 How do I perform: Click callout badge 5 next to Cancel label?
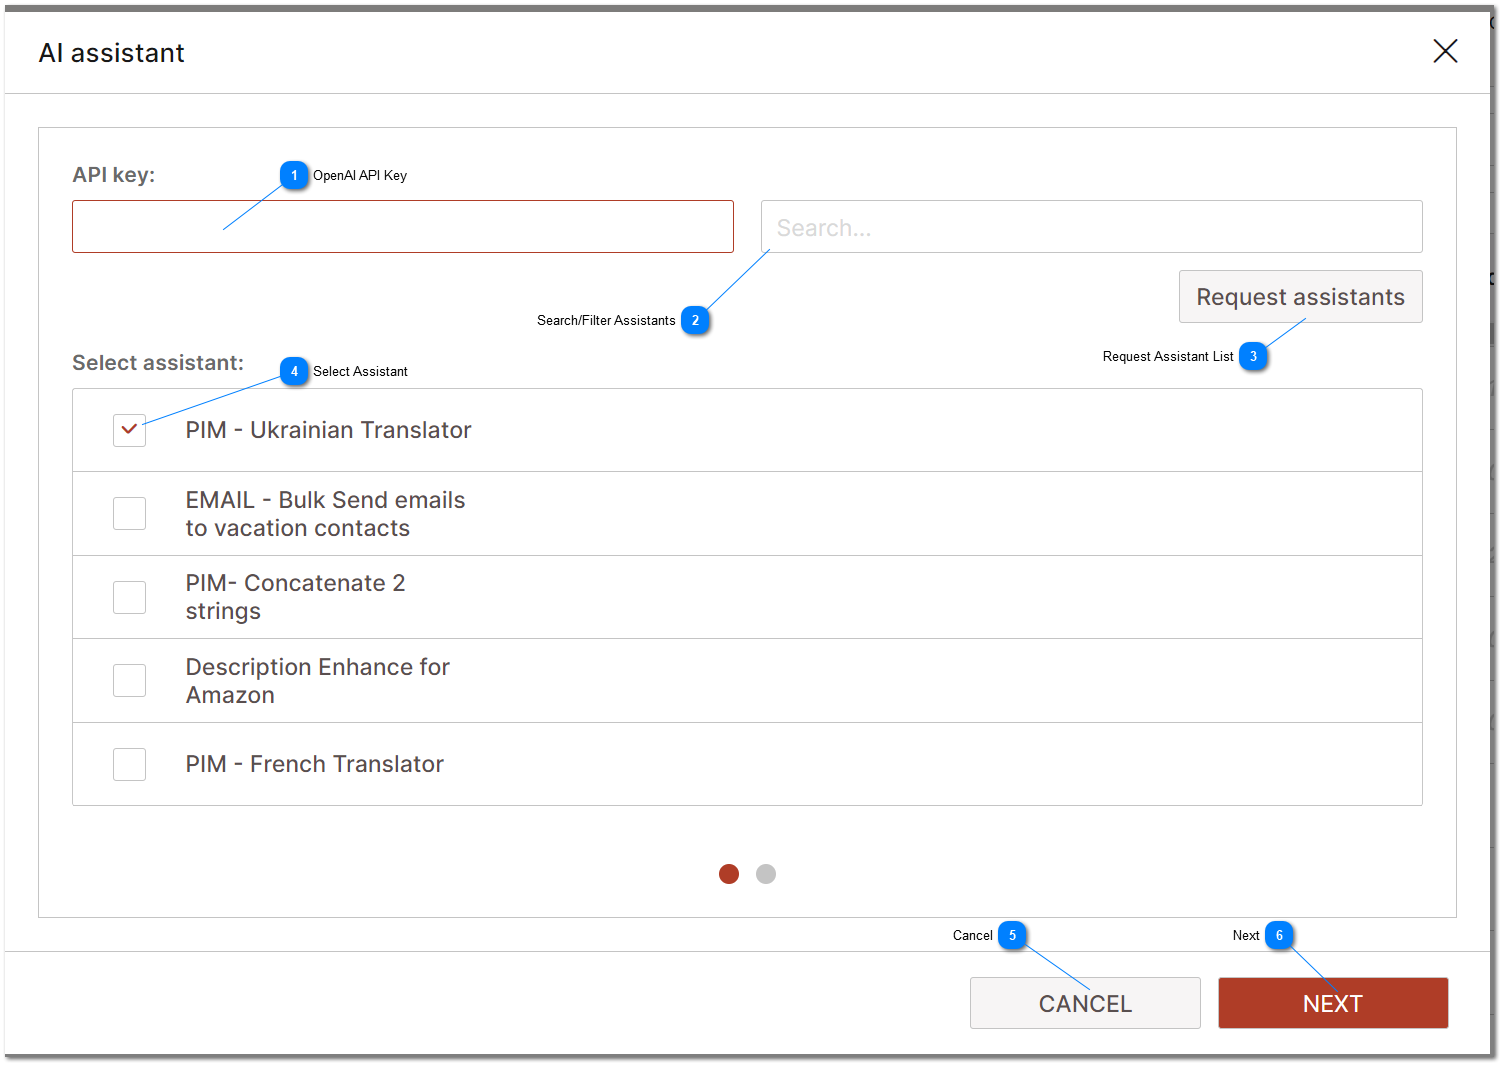click(1012, 935)
